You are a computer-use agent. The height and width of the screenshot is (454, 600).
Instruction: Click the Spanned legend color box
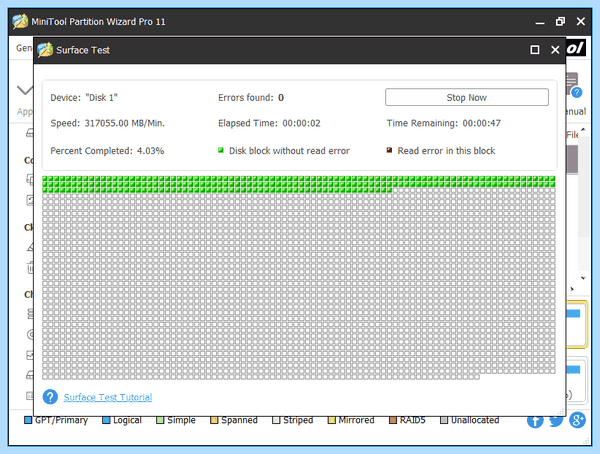coord(214,420)
